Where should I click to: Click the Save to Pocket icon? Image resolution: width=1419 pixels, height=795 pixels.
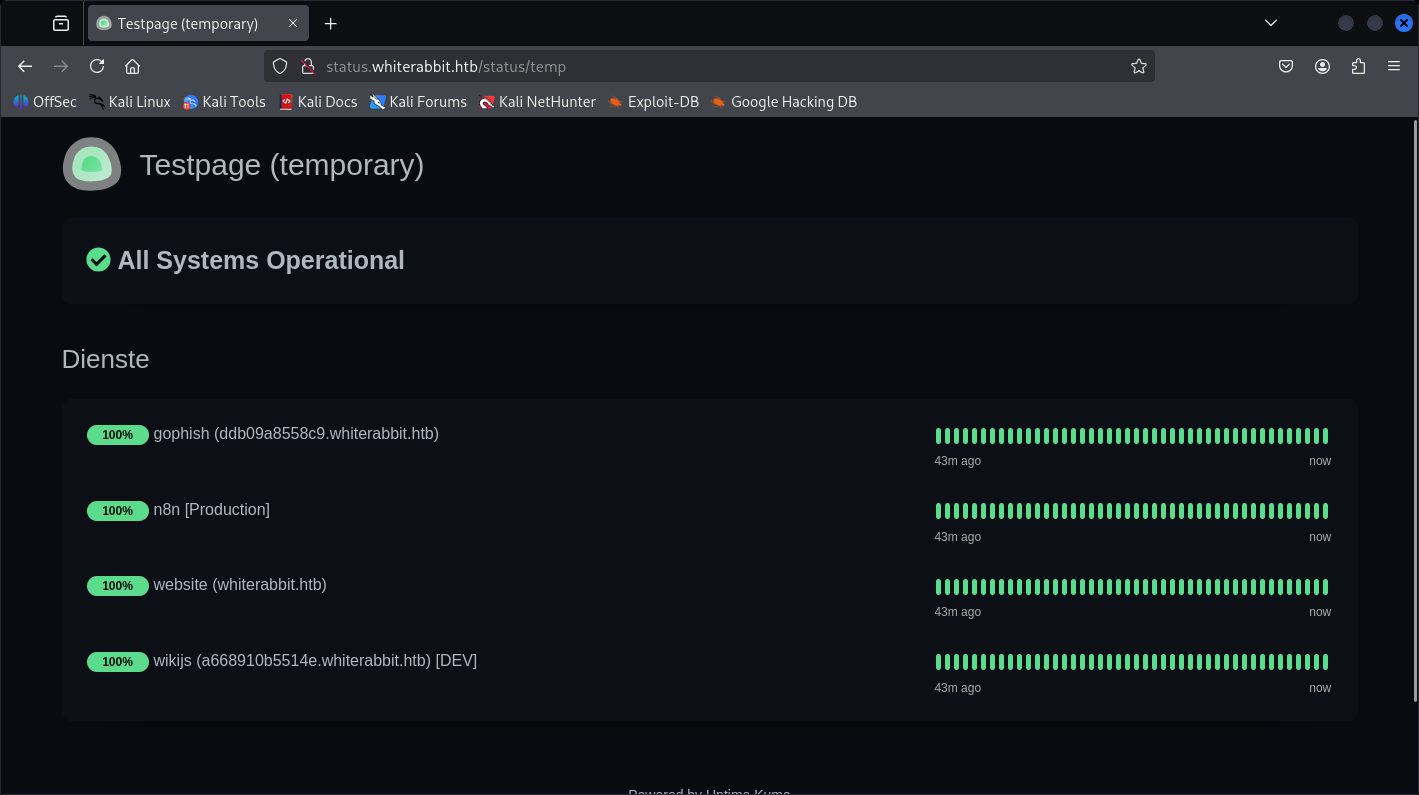point(1286,66)
